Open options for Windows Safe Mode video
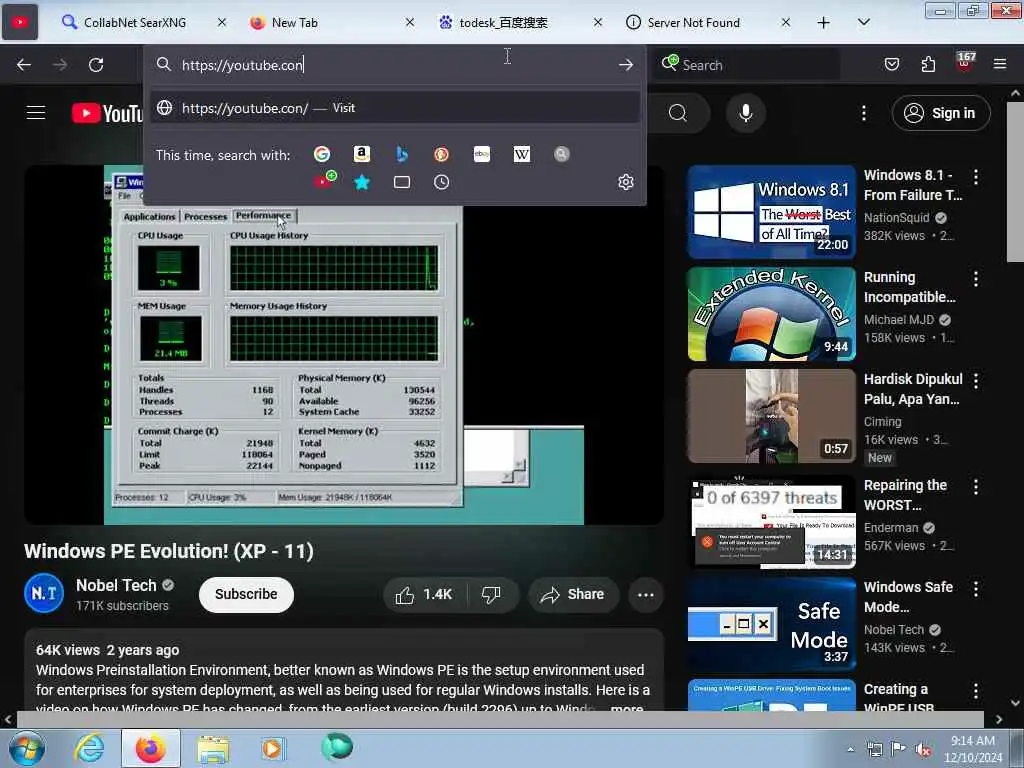The image size is (1024, 768). 976,588
